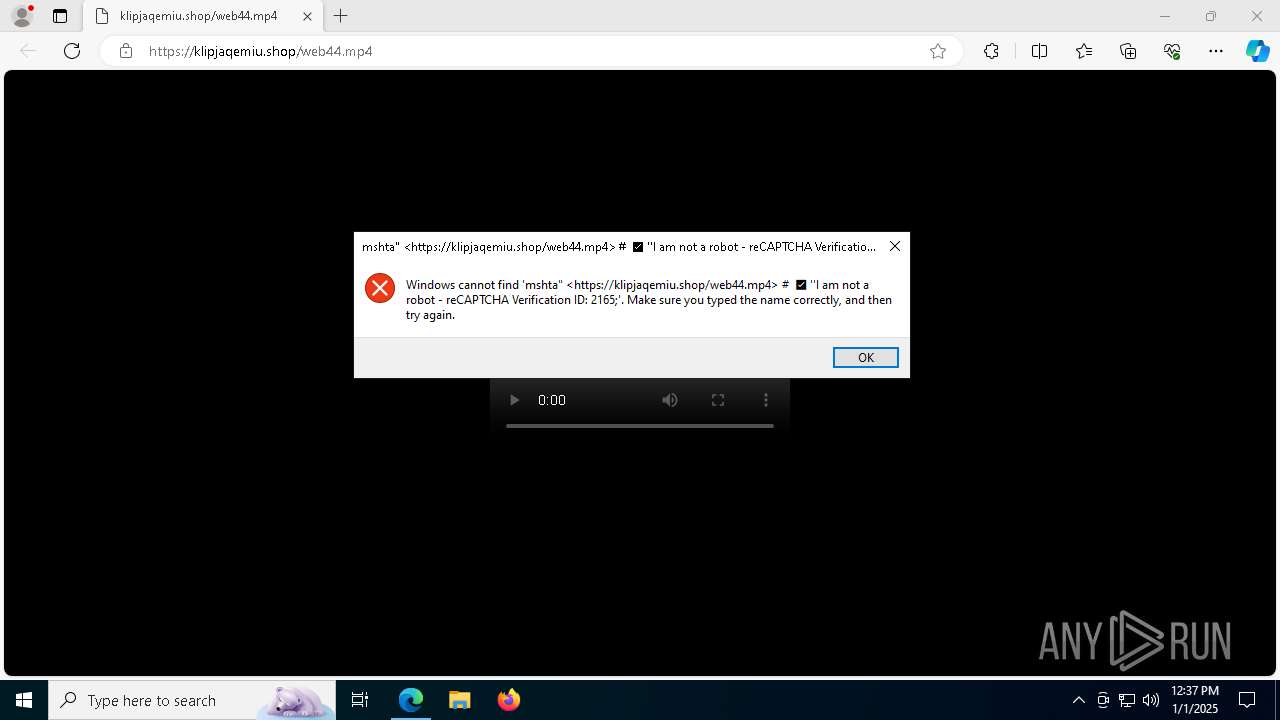Screen dimensions: 1280x720
Task: Open Task View
Action: click(360, 700)
